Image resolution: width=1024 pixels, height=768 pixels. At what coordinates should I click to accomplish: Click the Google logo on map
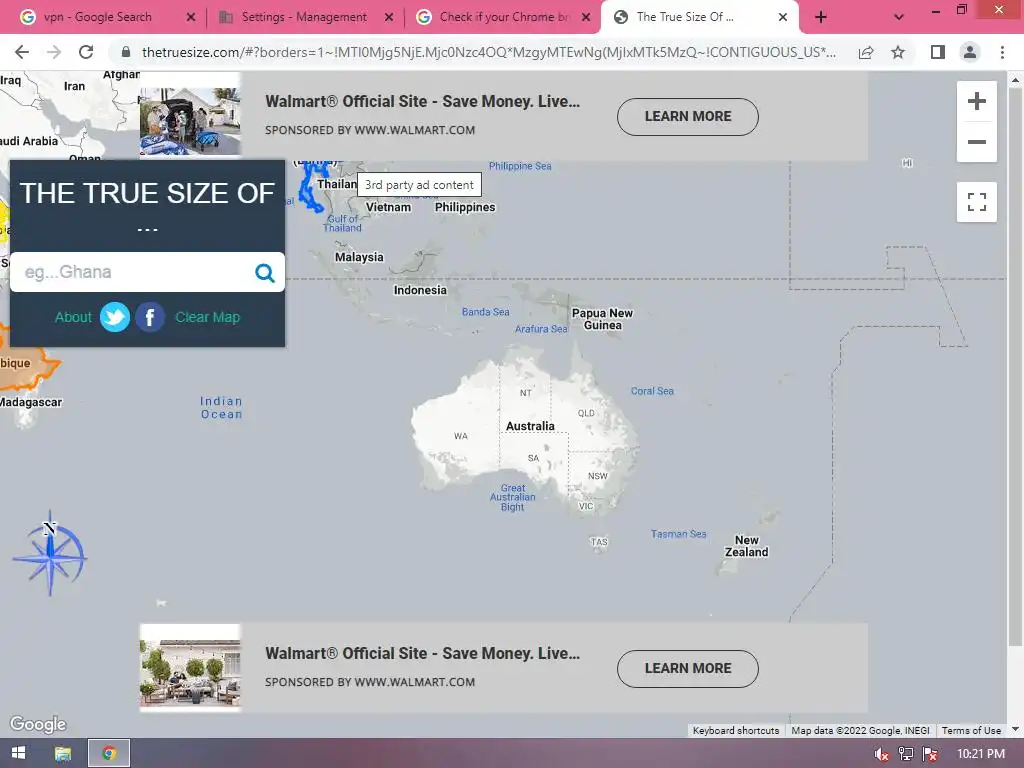(x=38, y=724)
